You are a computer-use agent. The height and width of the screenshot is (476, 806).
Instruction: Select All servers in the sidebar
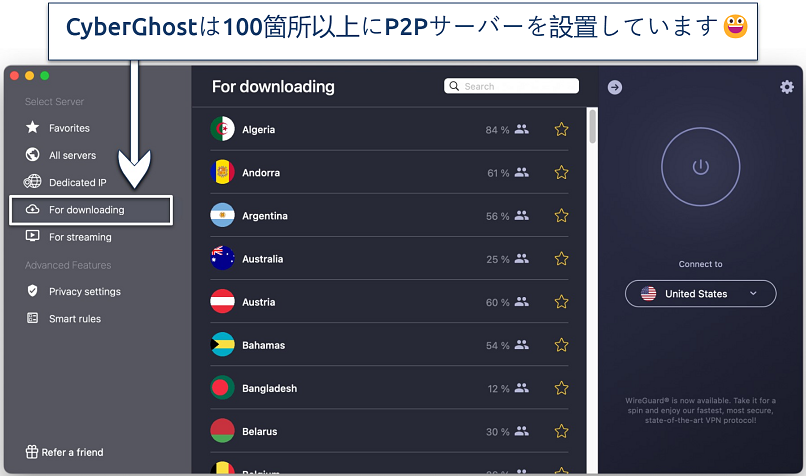tap(72, 155)
